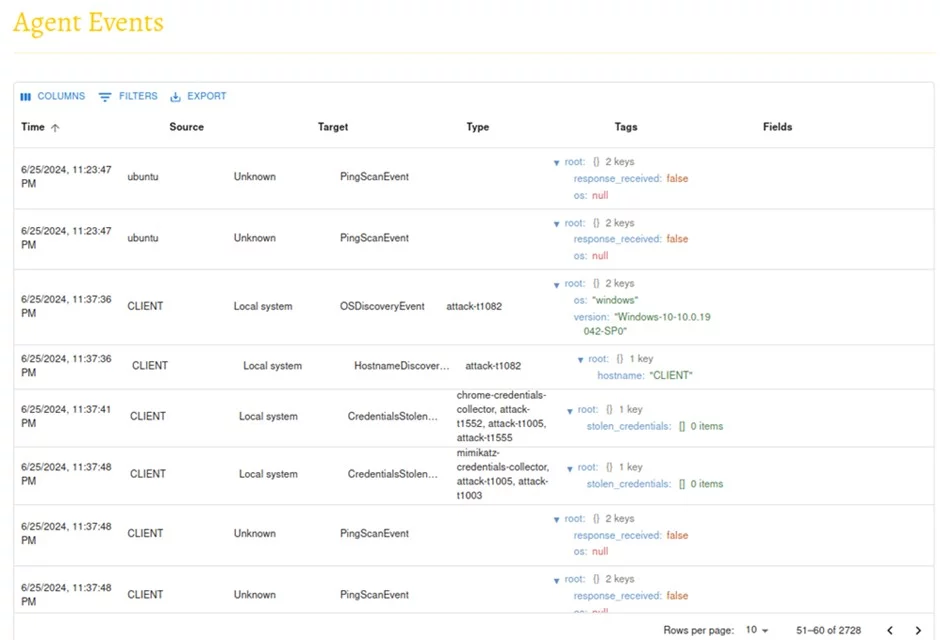Collapse root of first PingScanEvent row
The width and height of the screenshot is (940, 640).
click(x=557, y=162)
